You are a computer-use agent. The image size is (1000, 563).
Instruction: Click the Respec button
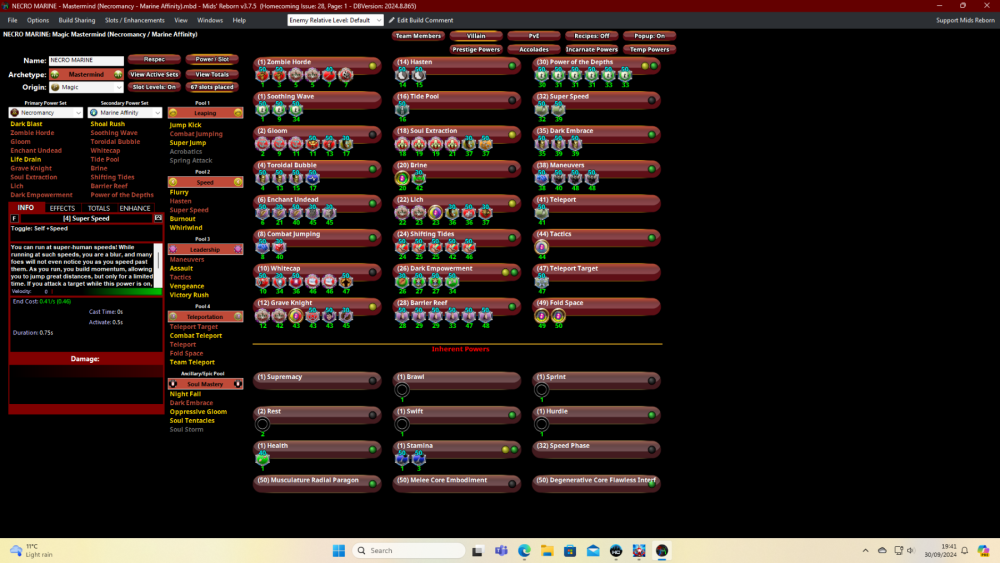click(154, 59)
